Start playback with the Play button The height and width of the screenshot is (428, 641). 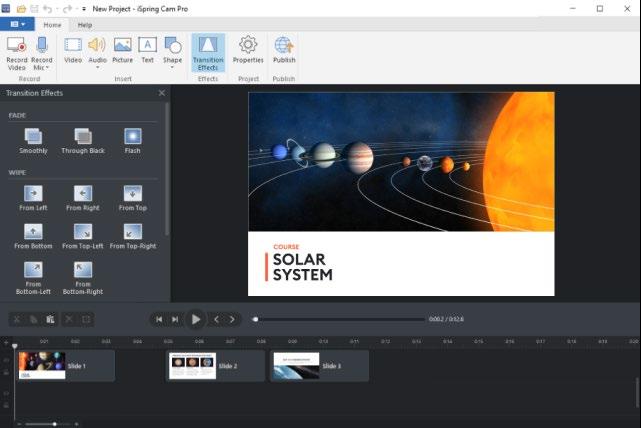click(196, 319)
